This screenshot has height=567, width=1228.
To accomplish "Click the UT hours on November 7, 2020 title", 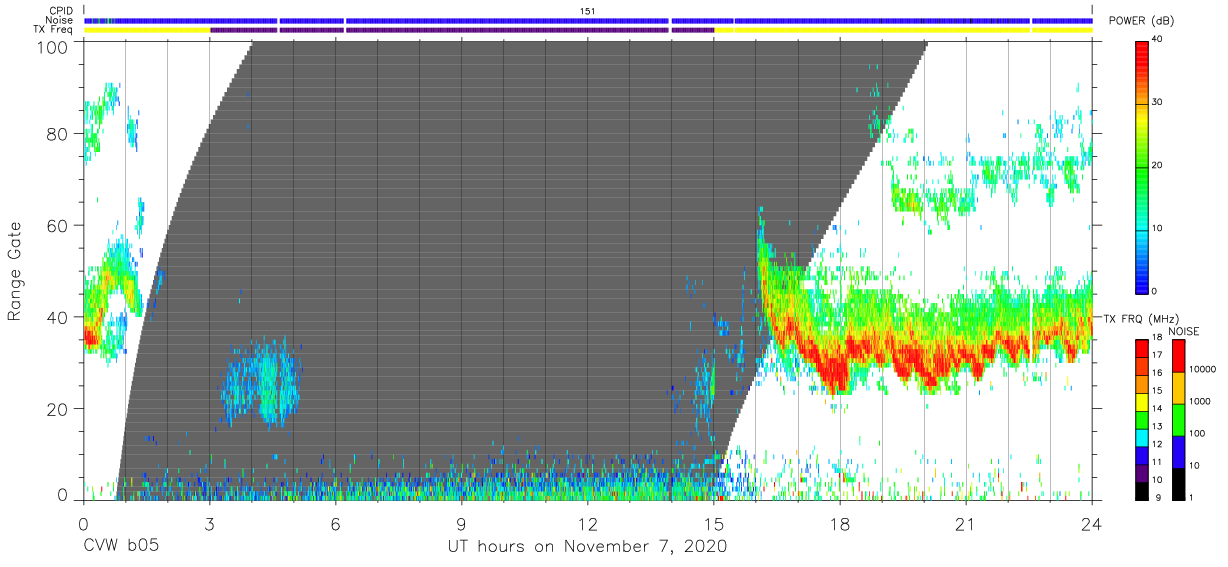I will click(x=587, y=547).
